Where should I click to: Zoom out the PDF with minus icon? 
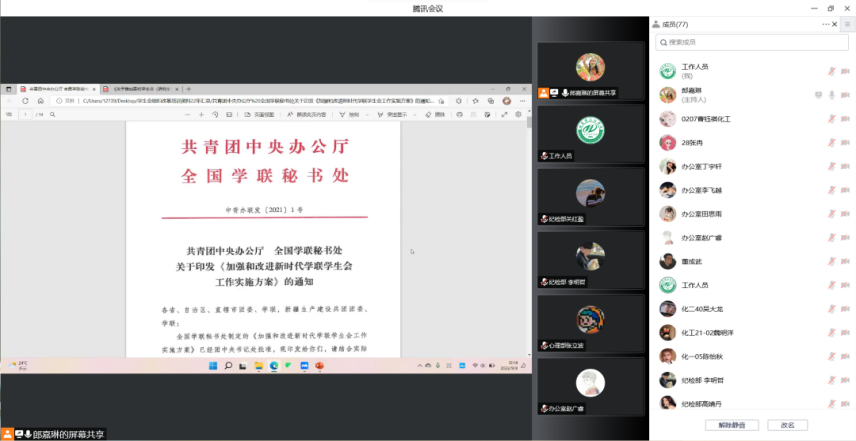tap(187, 115)
